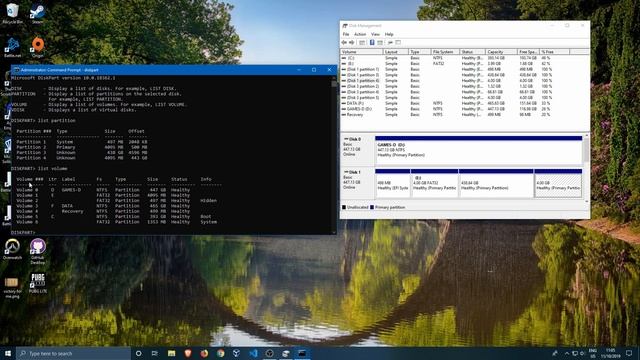This screenshot has height=360, width=640.
Task: Open the Windows Start menu
Action: 8,353
